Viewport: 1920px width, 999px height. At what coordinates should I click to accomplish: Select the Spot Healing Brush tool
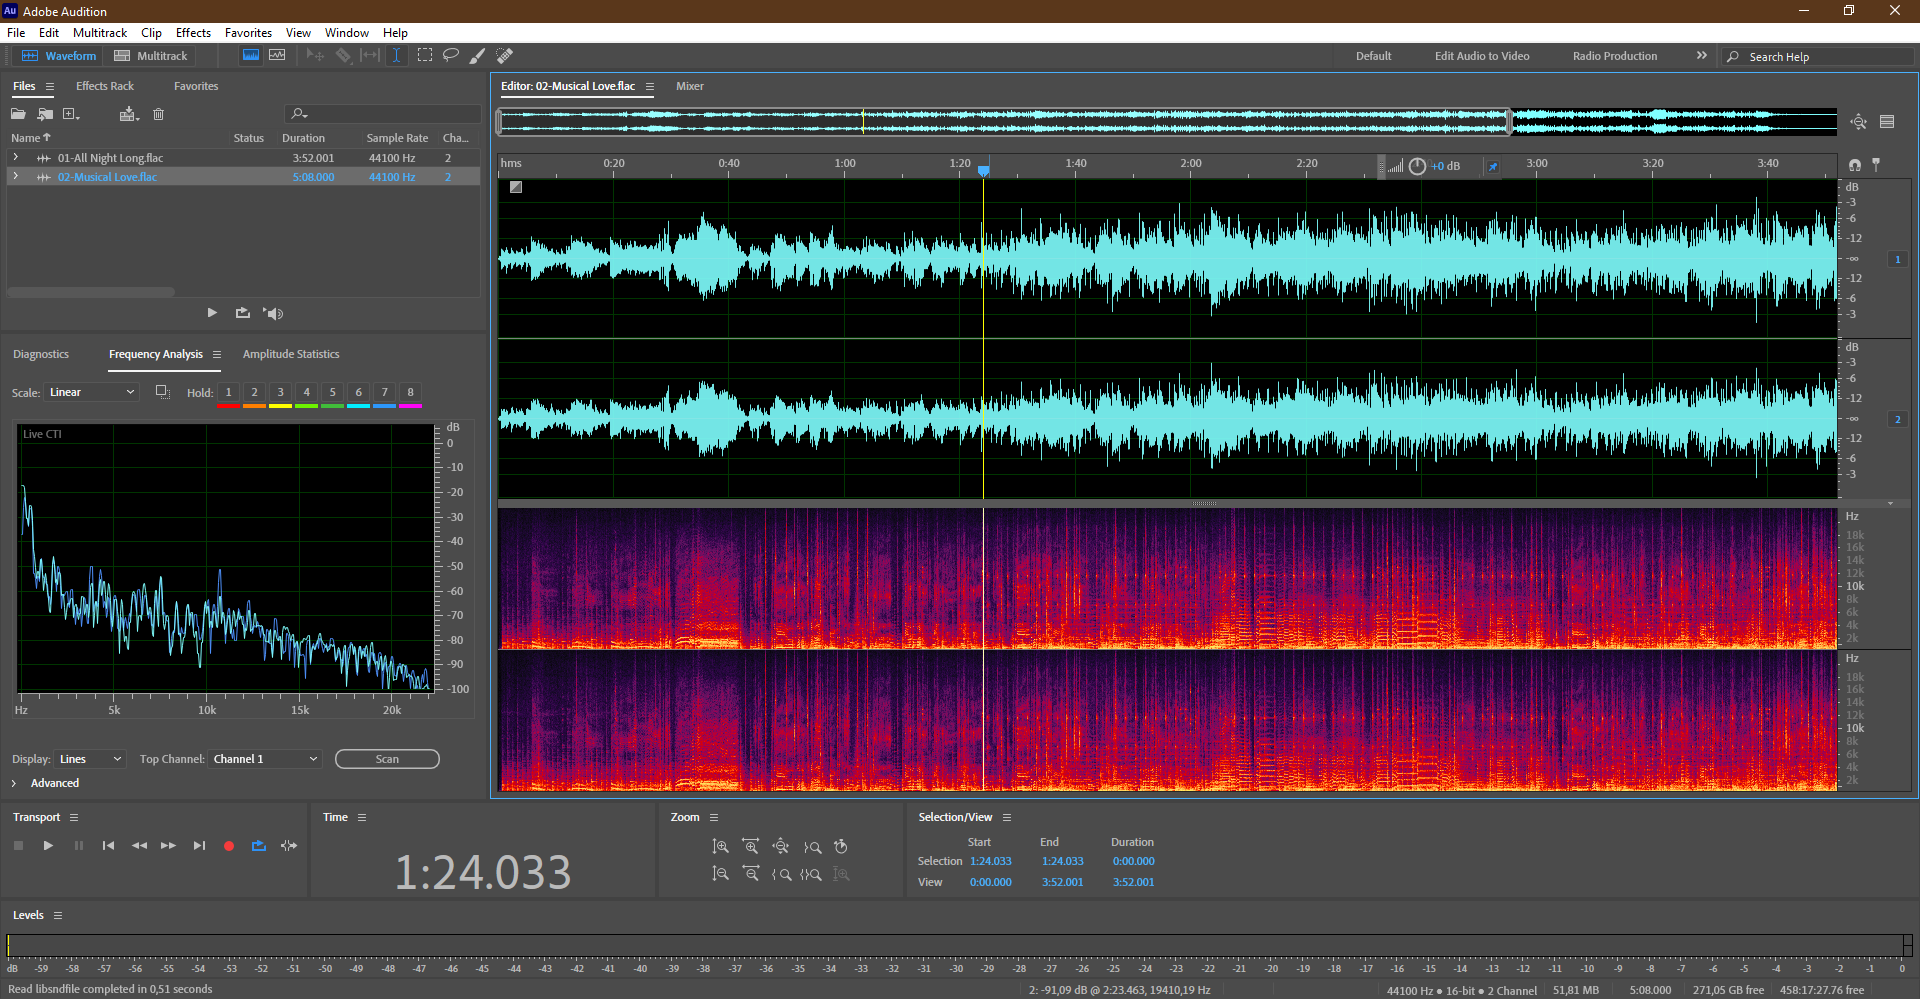(505, 56)
